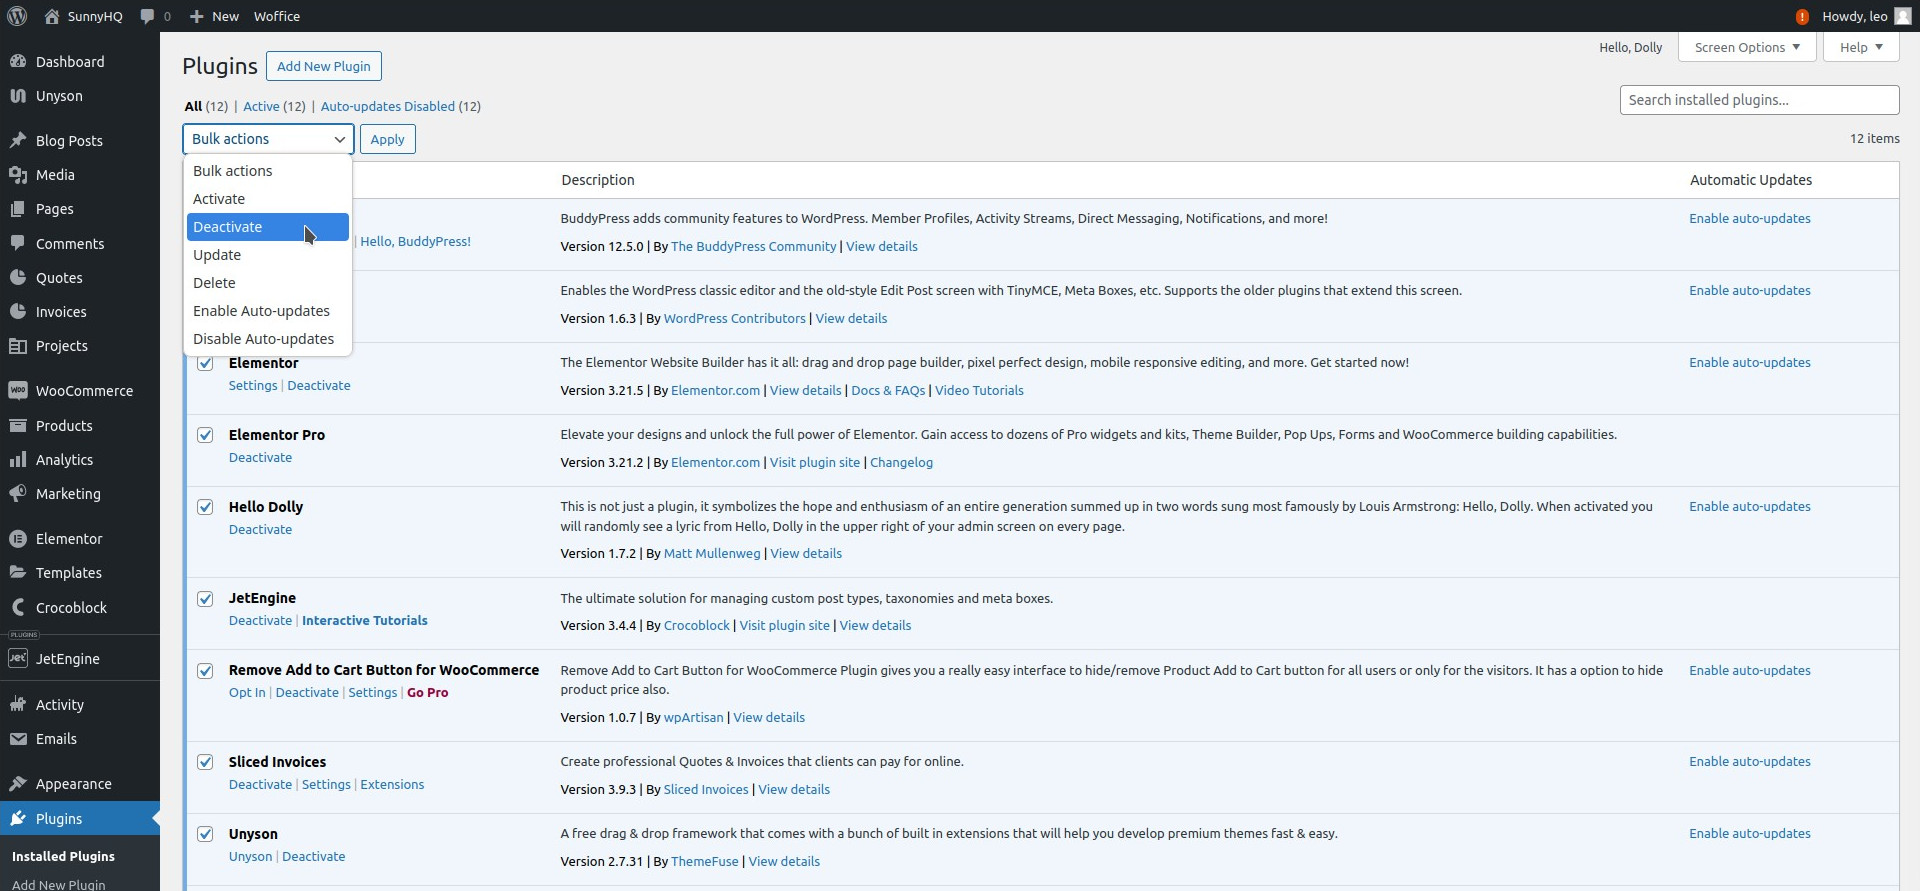This screenshot has height=891, width=1920.
Task: Click the Plugins plug icon
Action: (18, 818)
